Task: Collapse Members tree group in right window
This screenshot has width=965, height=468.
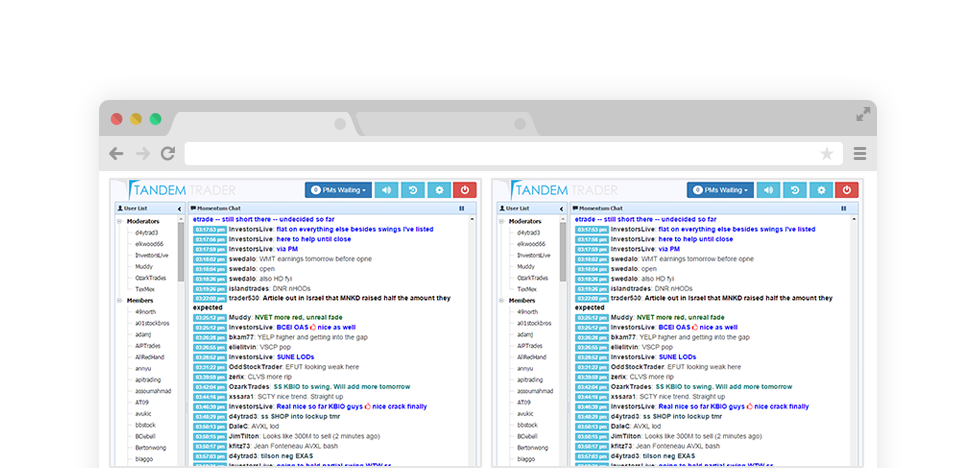Action: click(x=502, y=301)
